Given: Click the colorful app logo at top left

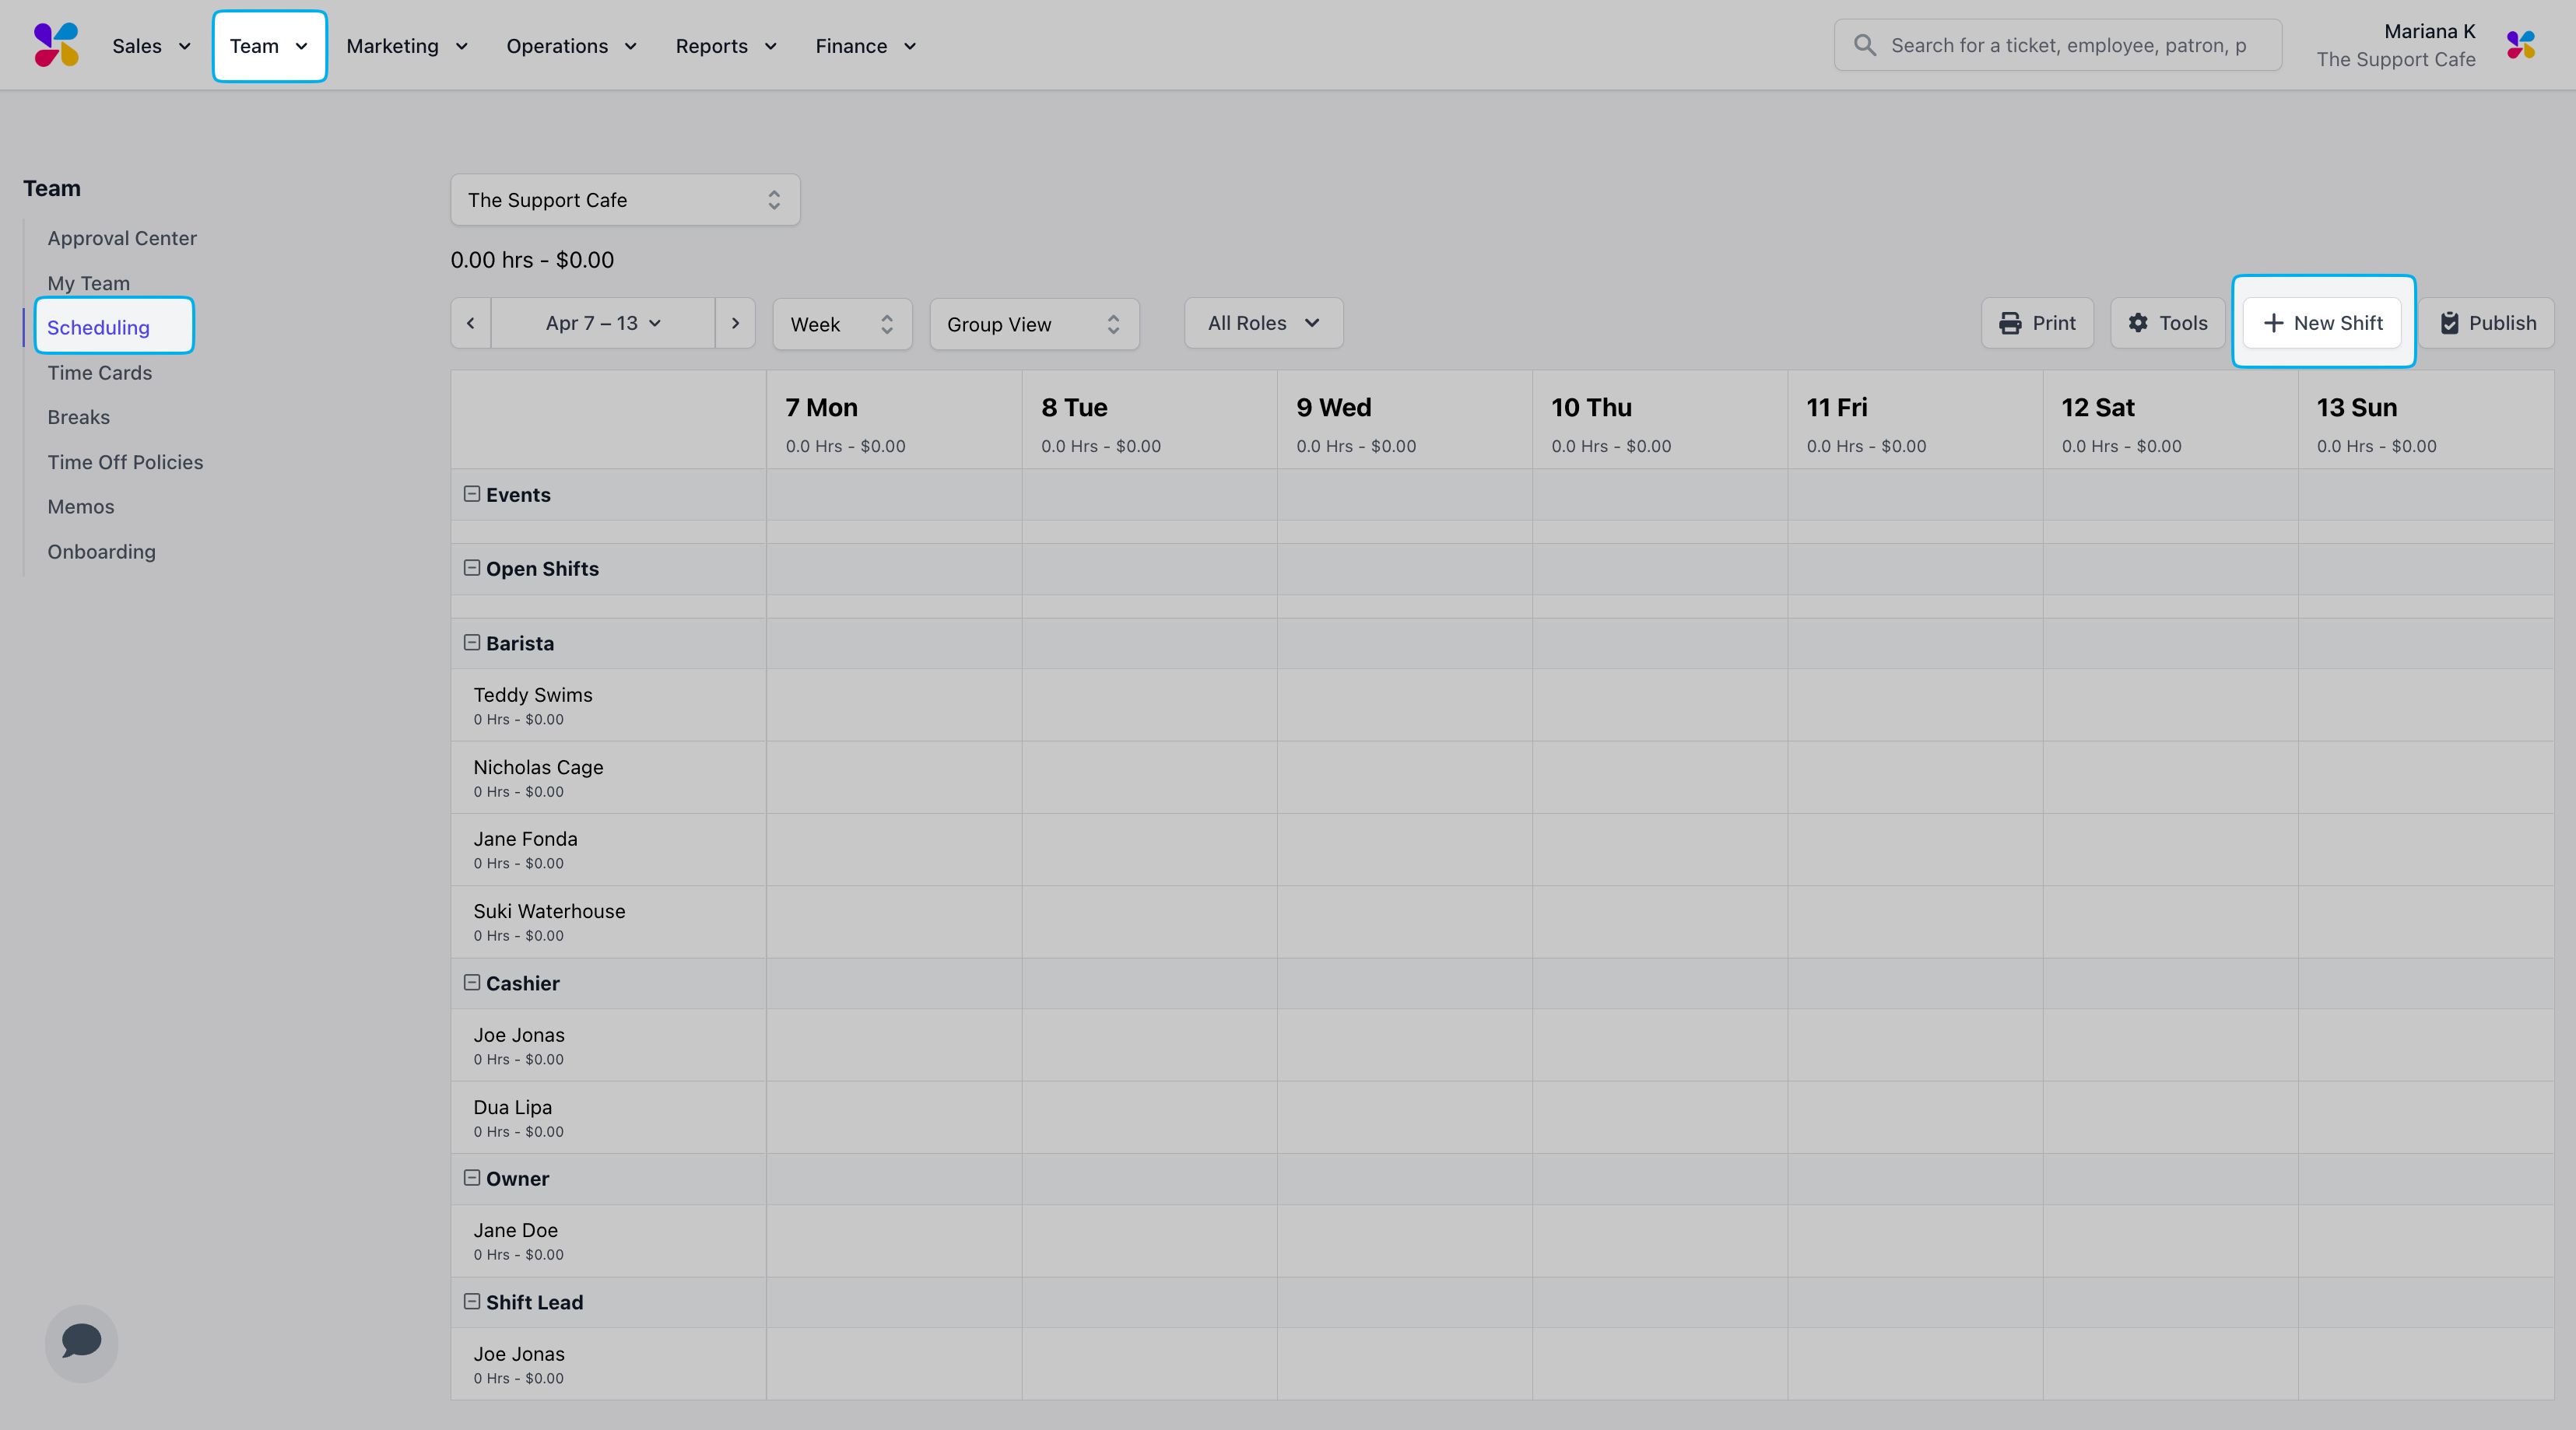Looking at the screenshot, I should pyautogui.click(x=56, y=45).
